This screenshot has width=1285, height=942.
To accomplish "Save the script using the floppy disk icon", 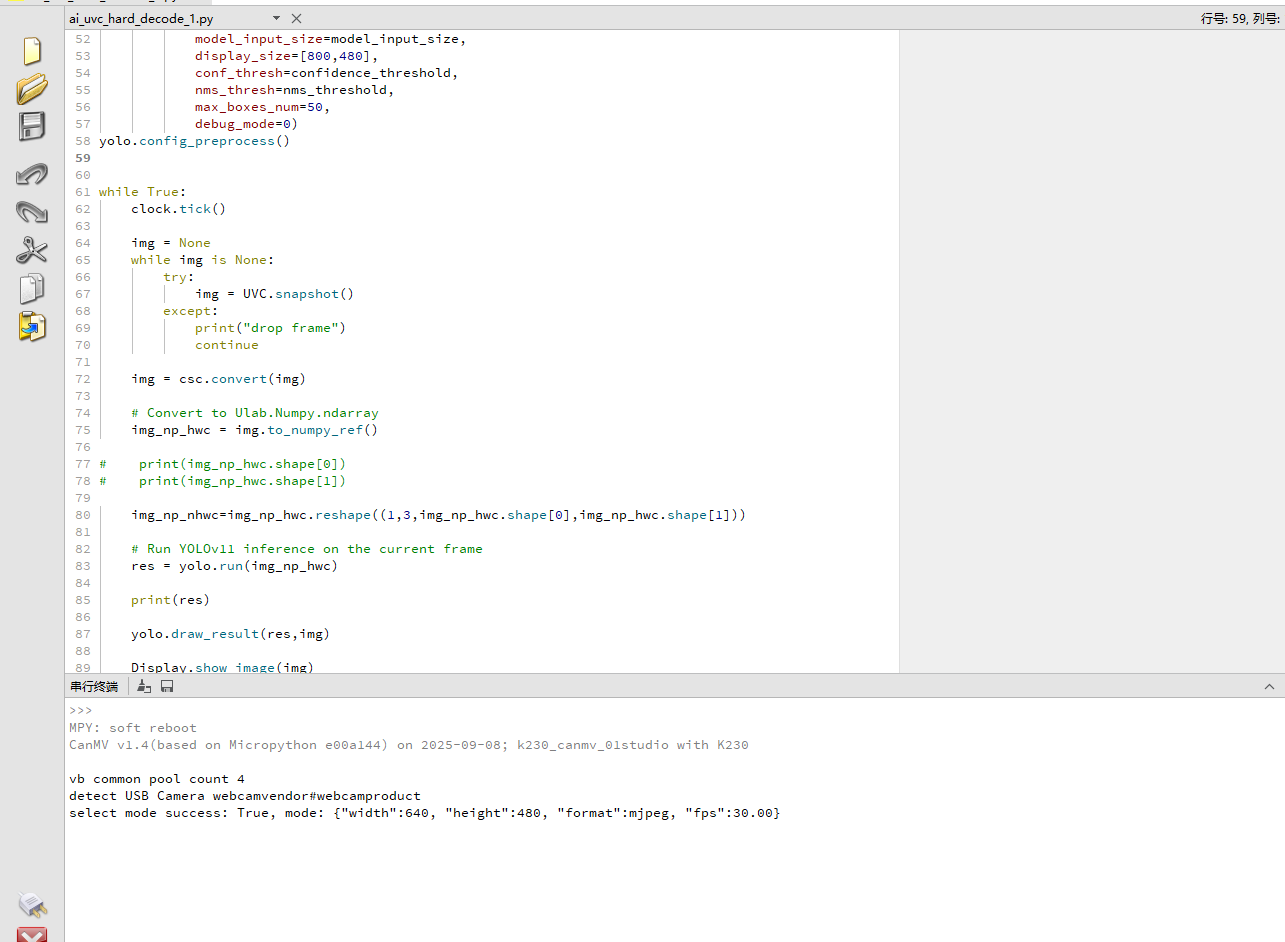I will point(32,127).
